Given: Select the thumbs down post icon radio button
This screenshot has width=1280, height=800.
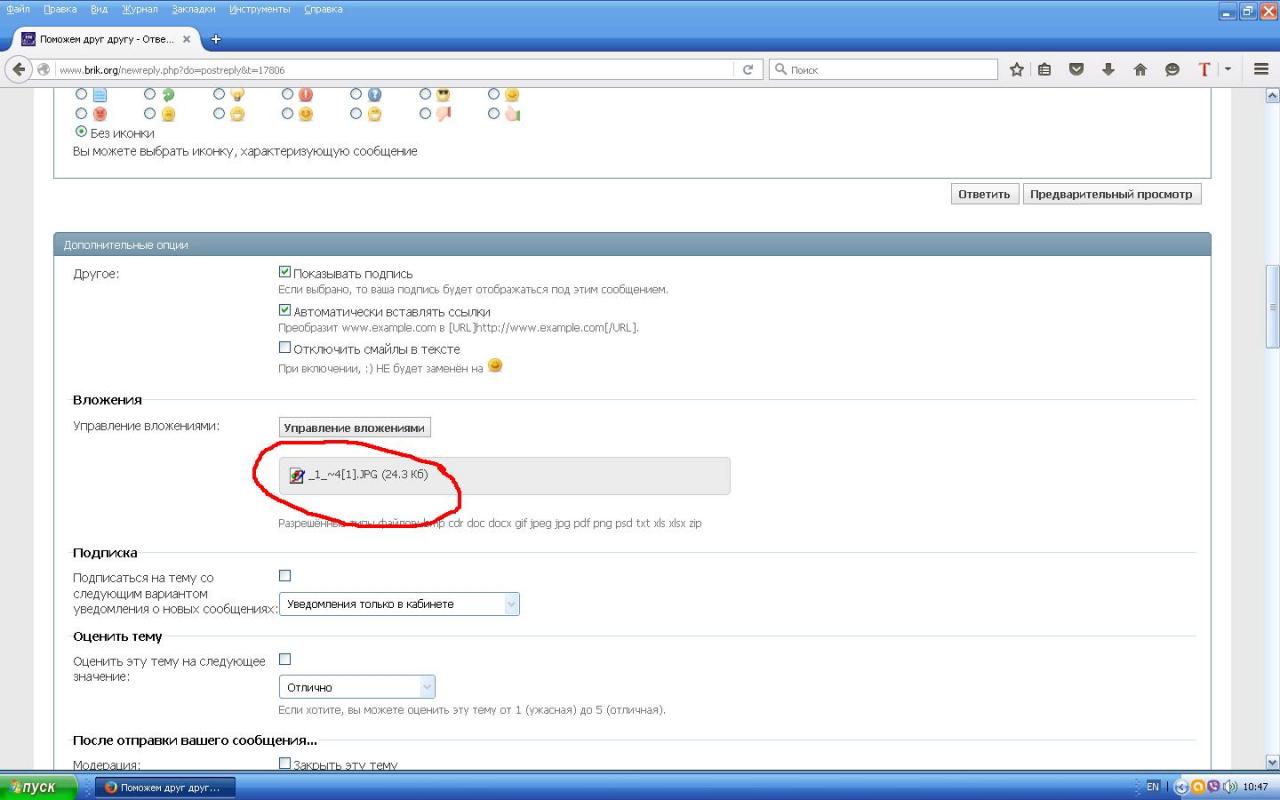Looking at the screenshot, I should 425,114.
